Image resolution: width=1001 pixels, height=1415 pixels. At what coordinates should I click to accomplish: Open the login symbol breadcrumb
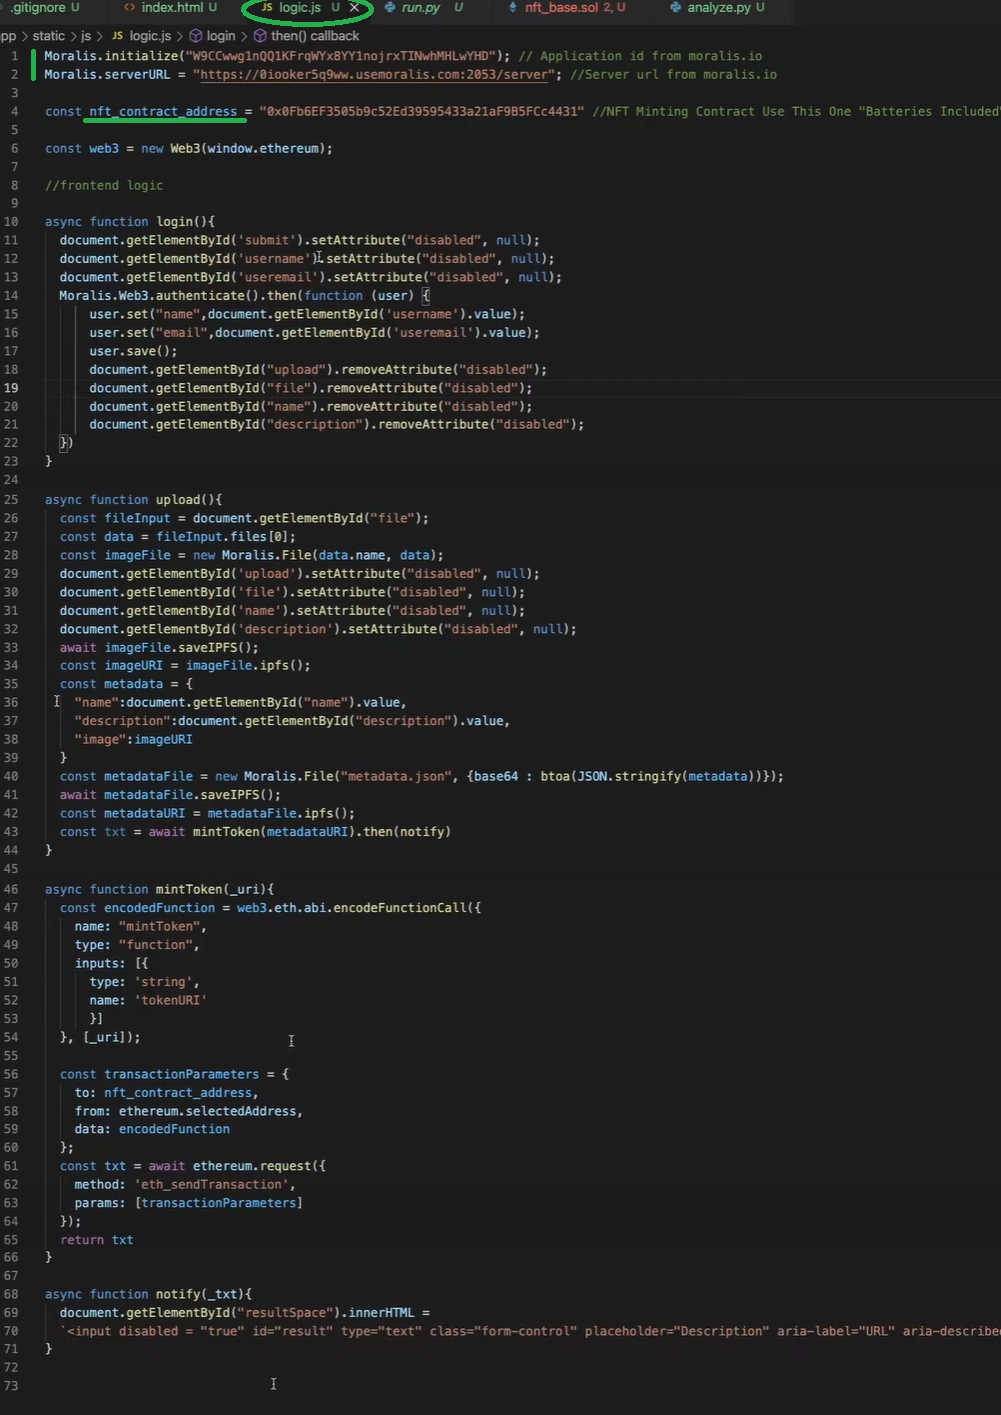click(x=221, y=36)
